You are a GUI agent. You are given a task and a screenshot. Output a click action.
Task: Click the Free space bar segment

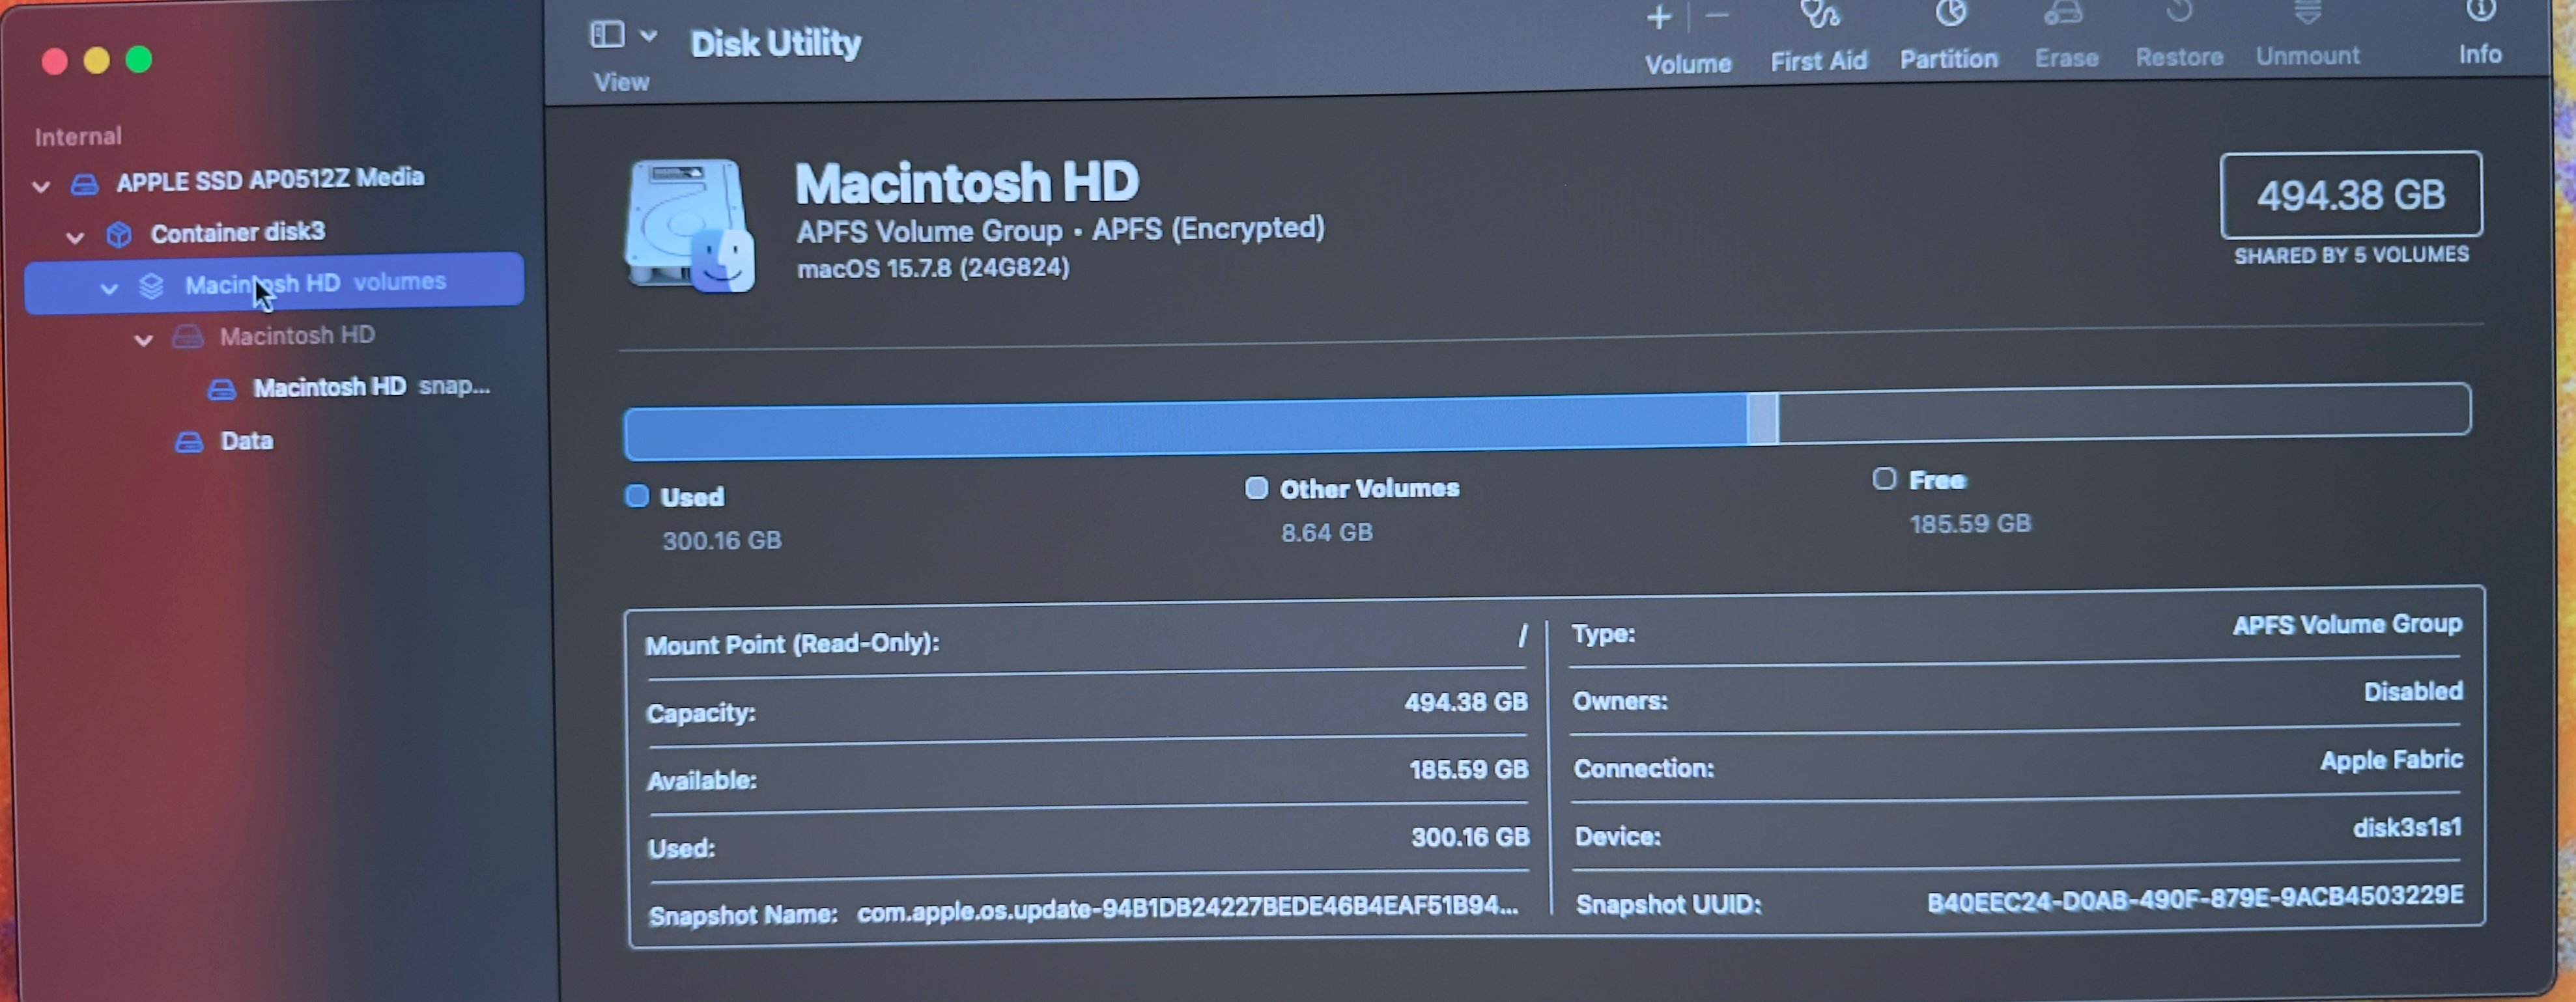pyautogui.click(x=2124, y=413)
